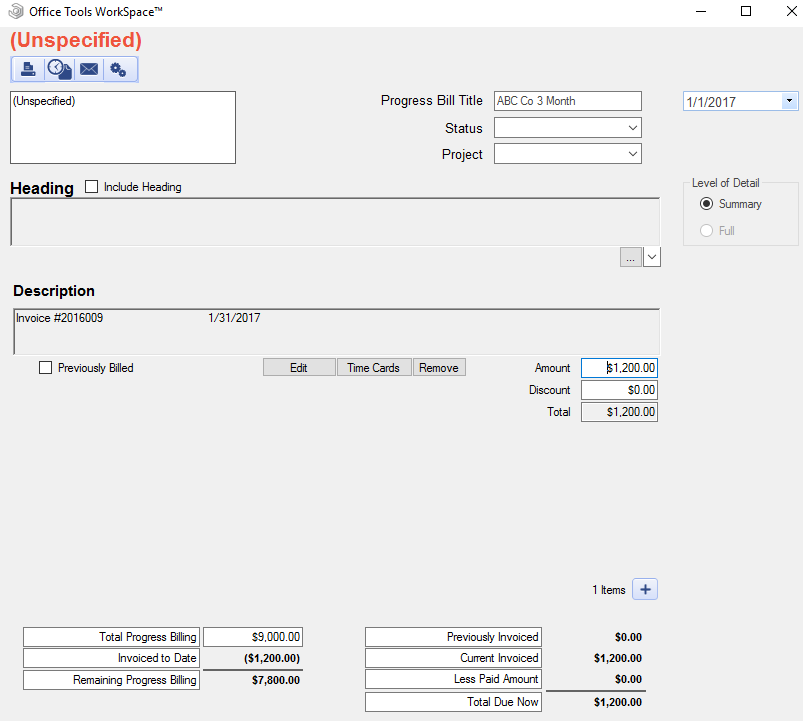Click the Total Progress Billing $9,000.00 field
The height and width of the screenshot is (721, 803).
click(253, 637)
